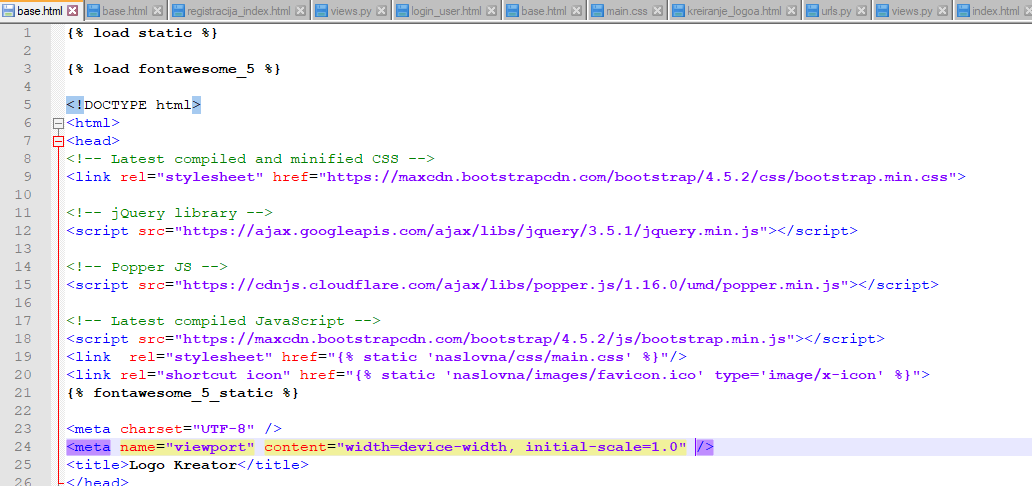Click the 'Latest compiled and minified CSS' comment
This screenshot has width=1032, height=486.
[x=250, y=159]
